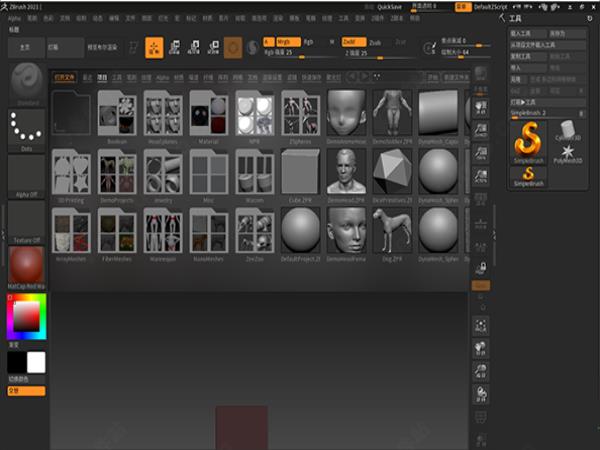Click the Home Page button
The width and height of the screenshot is (600, 450).
tap(26, 47)
